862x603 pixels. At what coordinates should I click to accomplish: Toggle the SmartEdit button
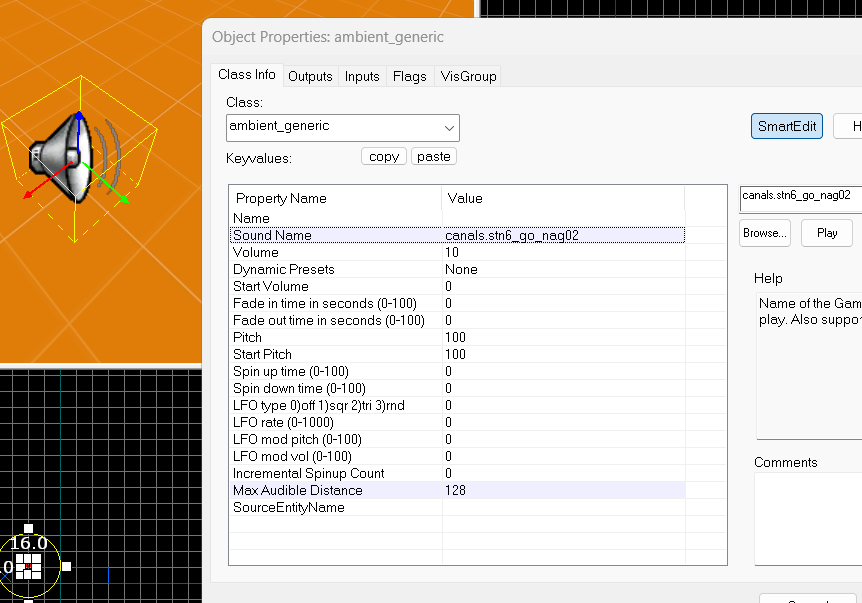point(786,126)
